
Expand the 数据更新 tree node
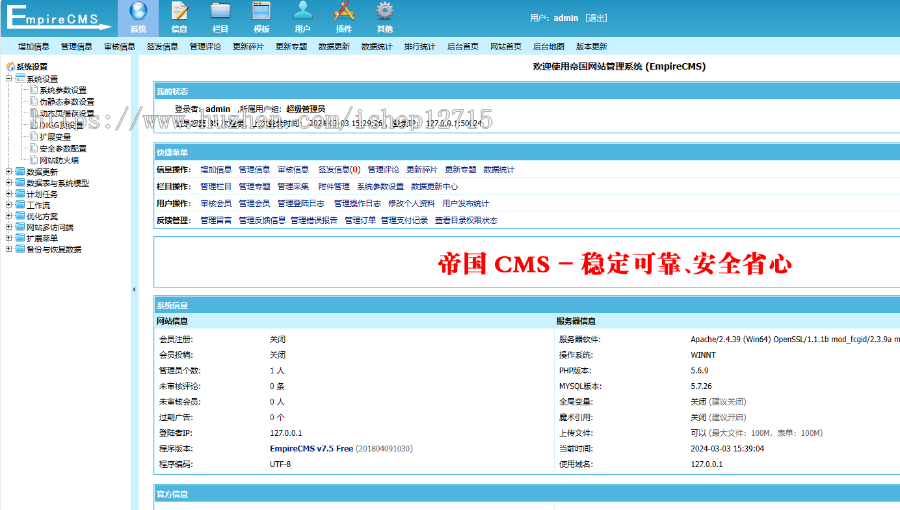tap(9, 172)
